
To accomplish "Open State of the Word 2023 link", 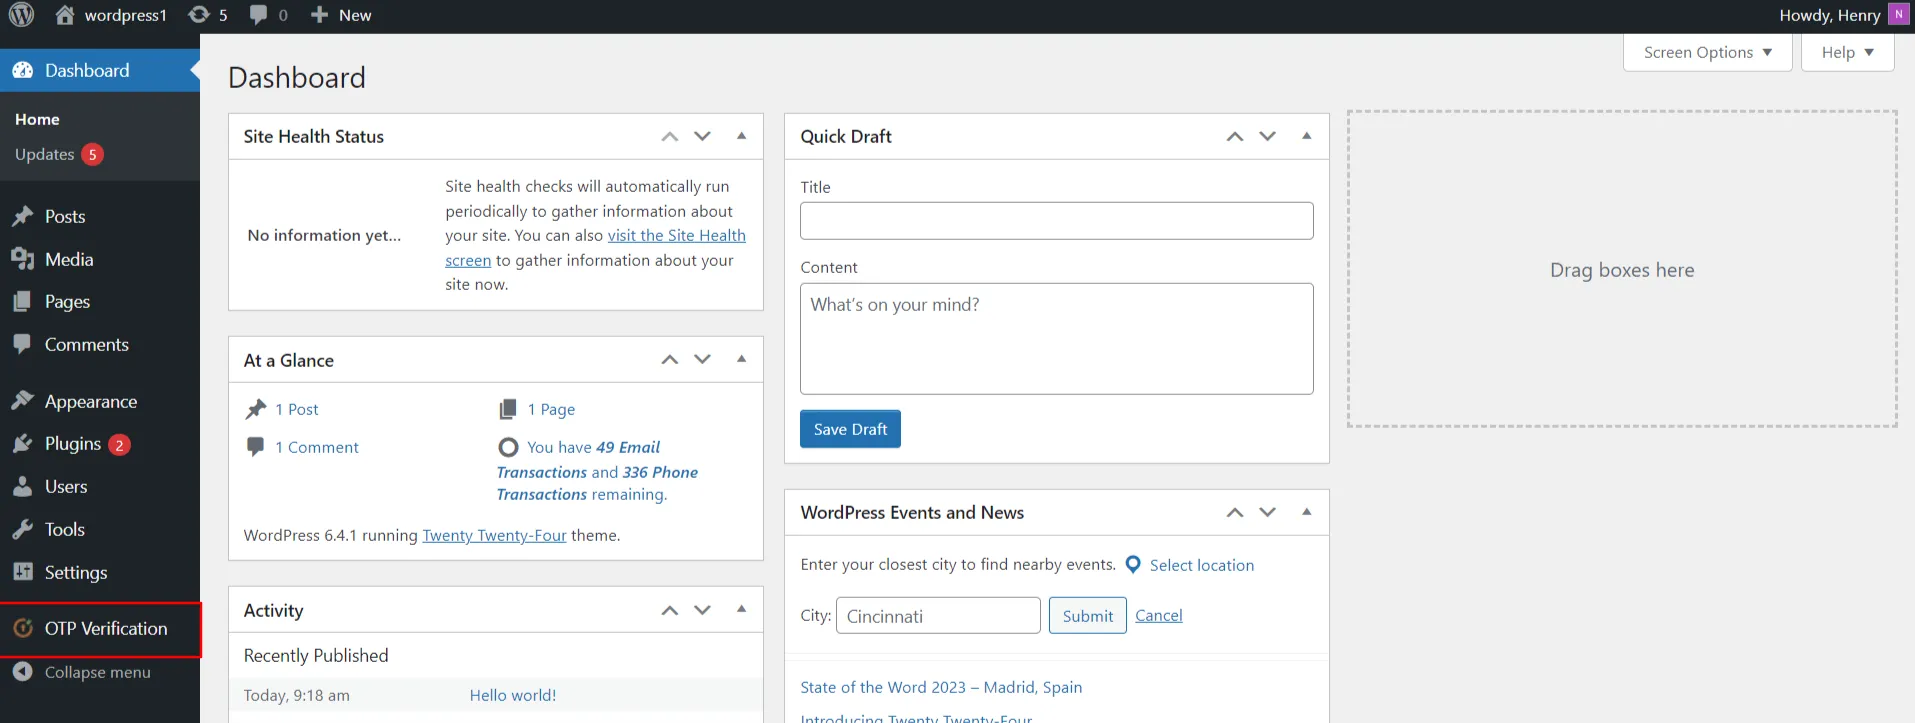I will 941,687.
